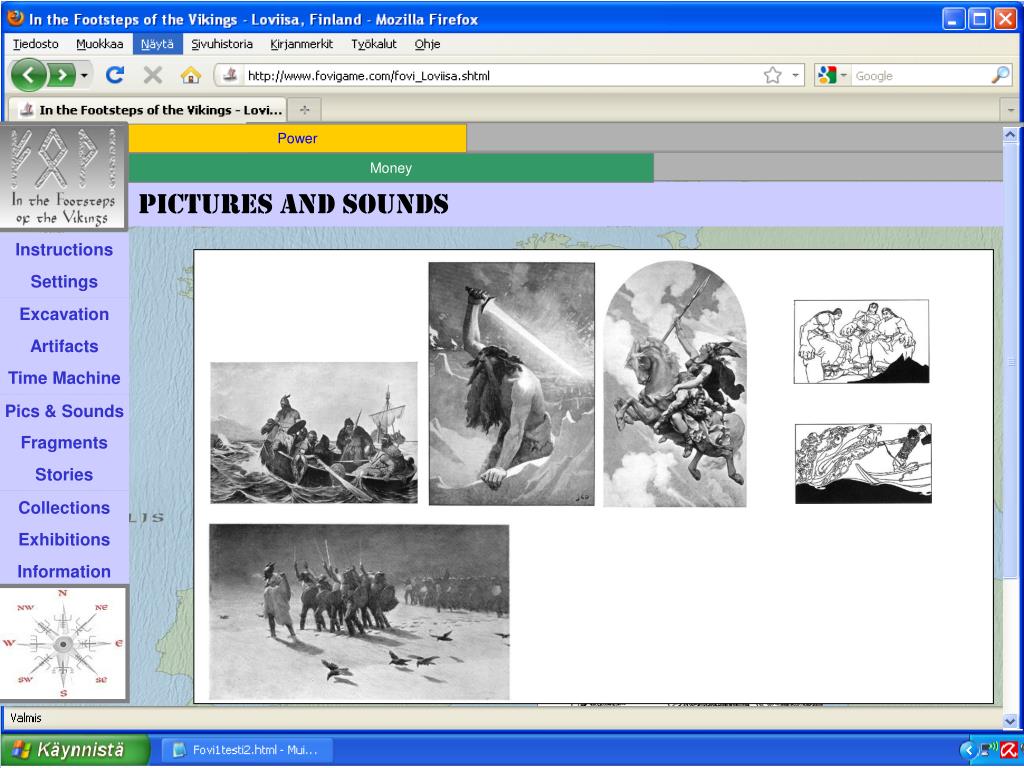Viewport: 1024px width, 768px height.
Task: Minimize the Firefox window
Action: pyautogui.click(x=954, y=19)
